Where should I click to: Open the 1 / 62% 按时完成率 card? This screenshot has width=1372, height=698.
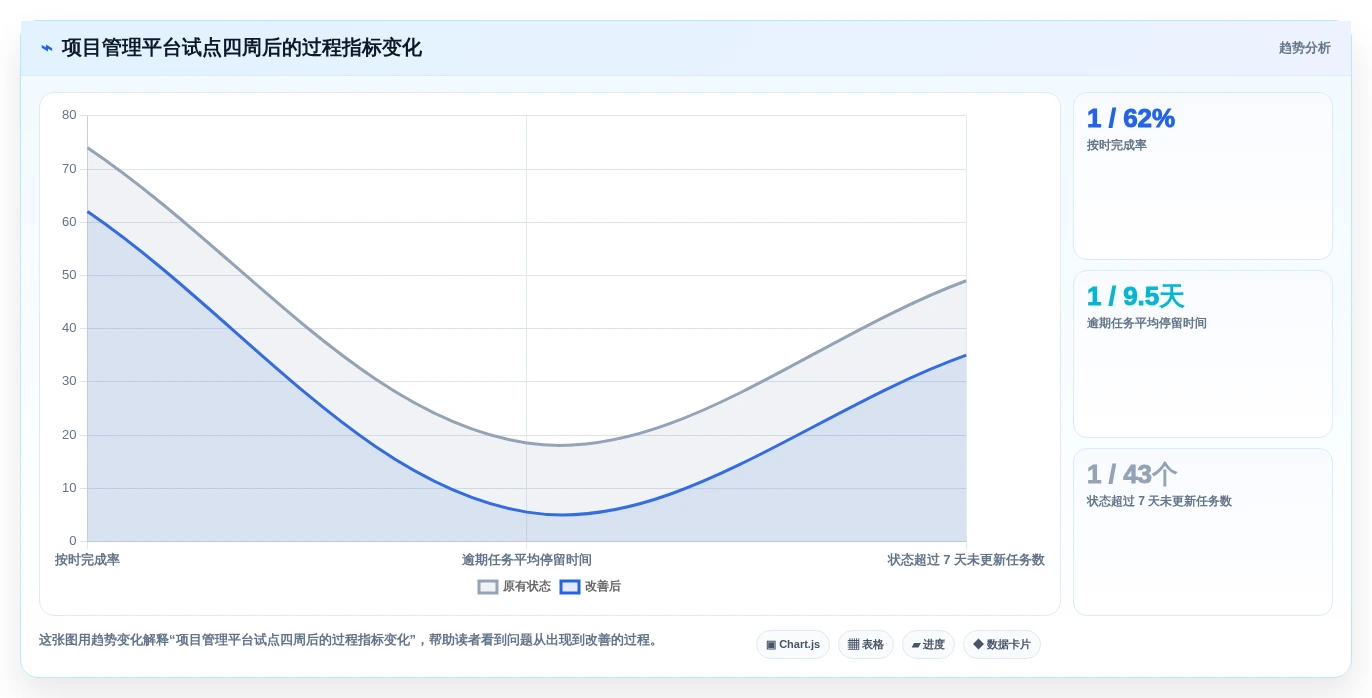pyautogui.click(x=1203, y=176)
